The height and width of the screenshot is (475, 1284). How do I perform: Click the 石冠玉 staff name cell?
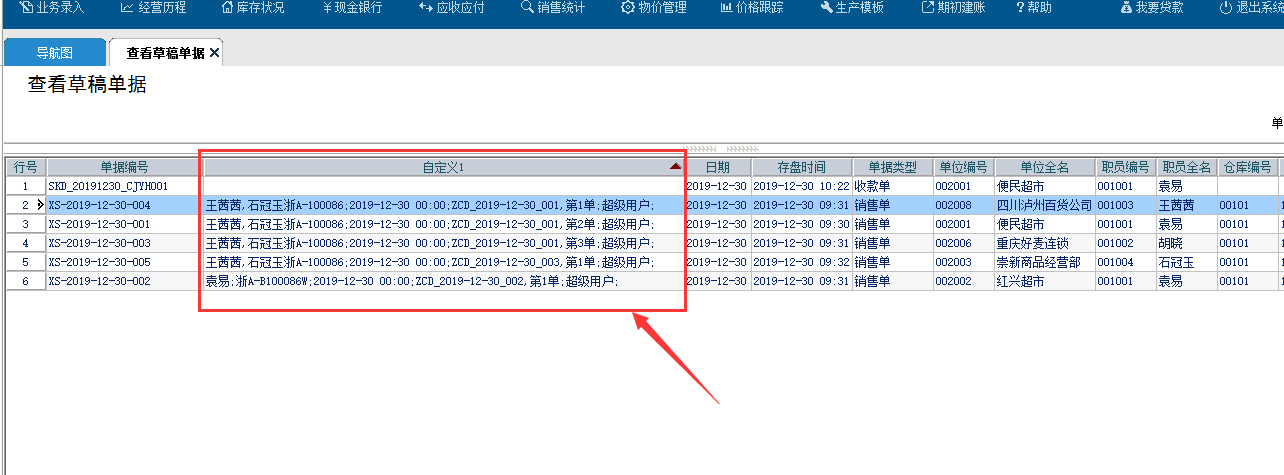coord(1187,262)
